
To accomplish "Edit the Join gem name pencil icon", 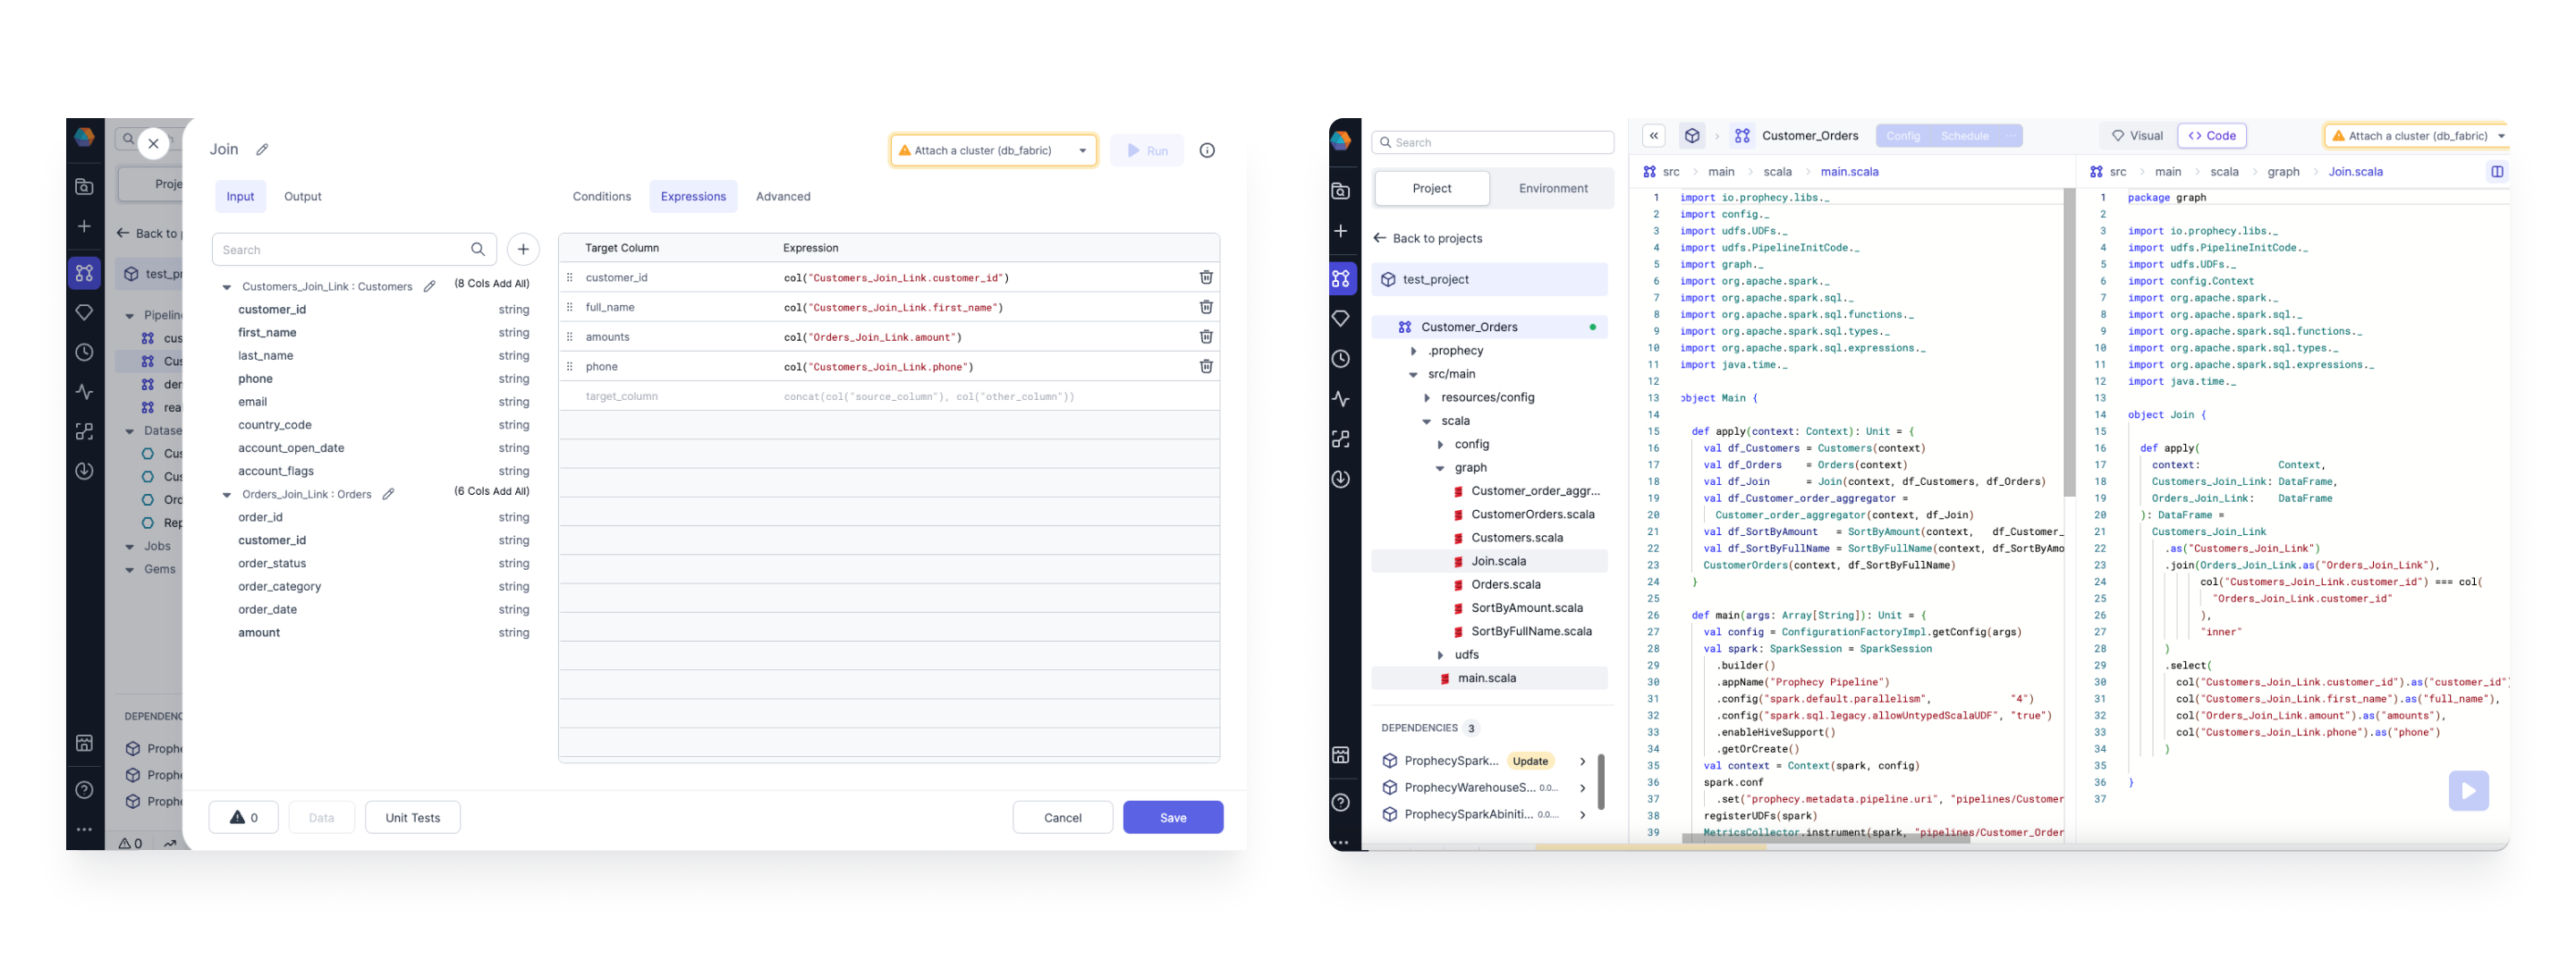I will point(262,150).
